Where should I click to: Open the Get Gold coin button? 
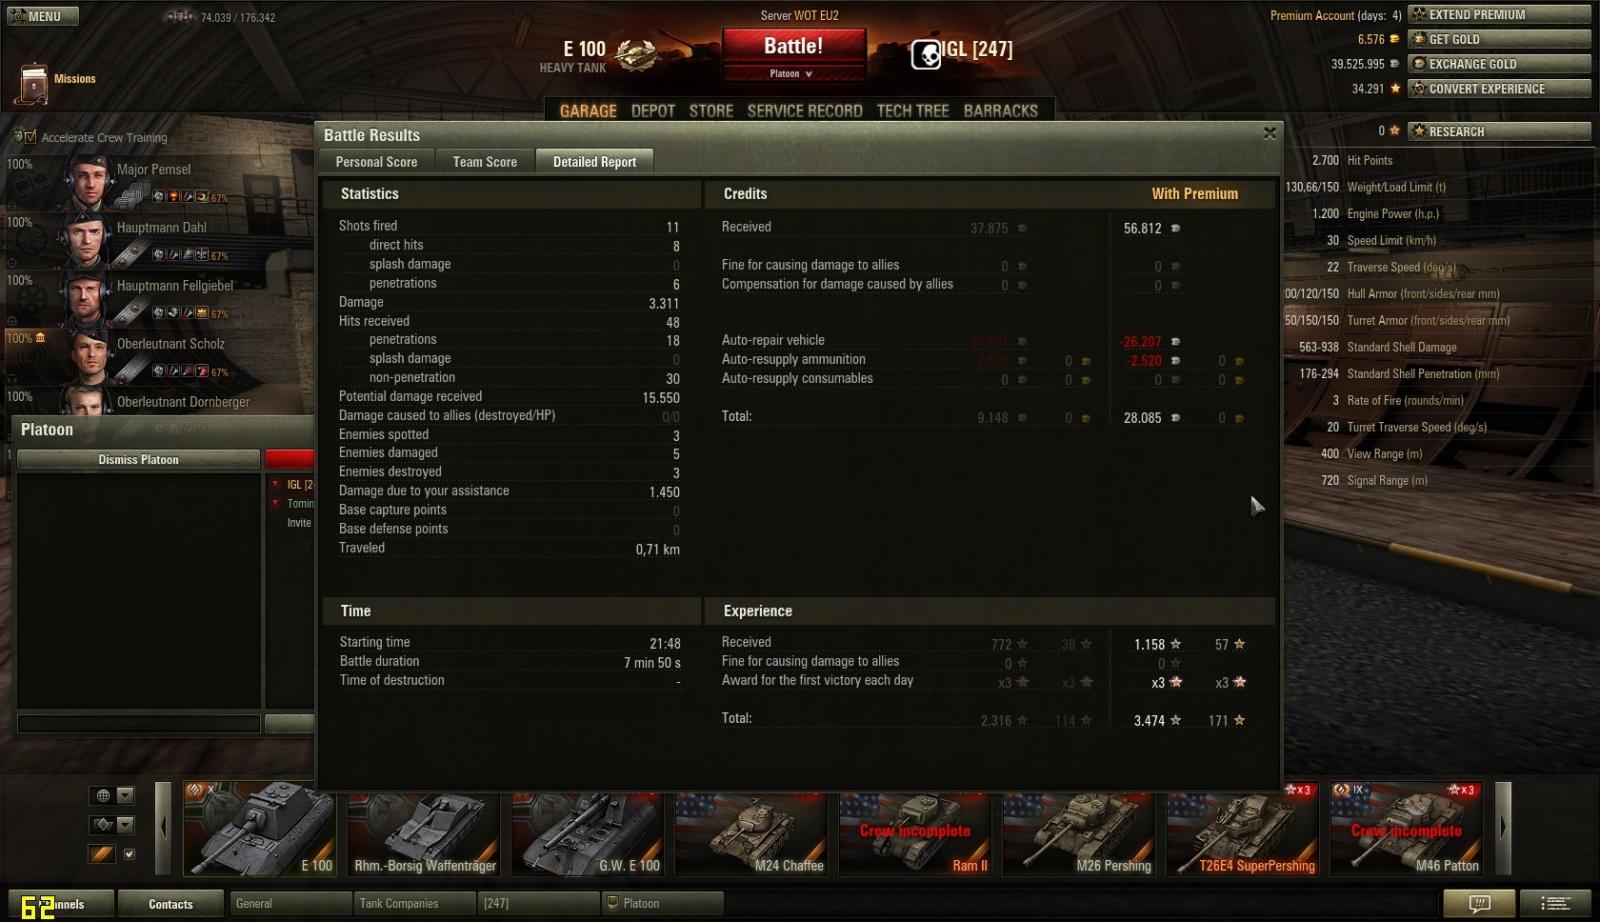click(1499, 39)
